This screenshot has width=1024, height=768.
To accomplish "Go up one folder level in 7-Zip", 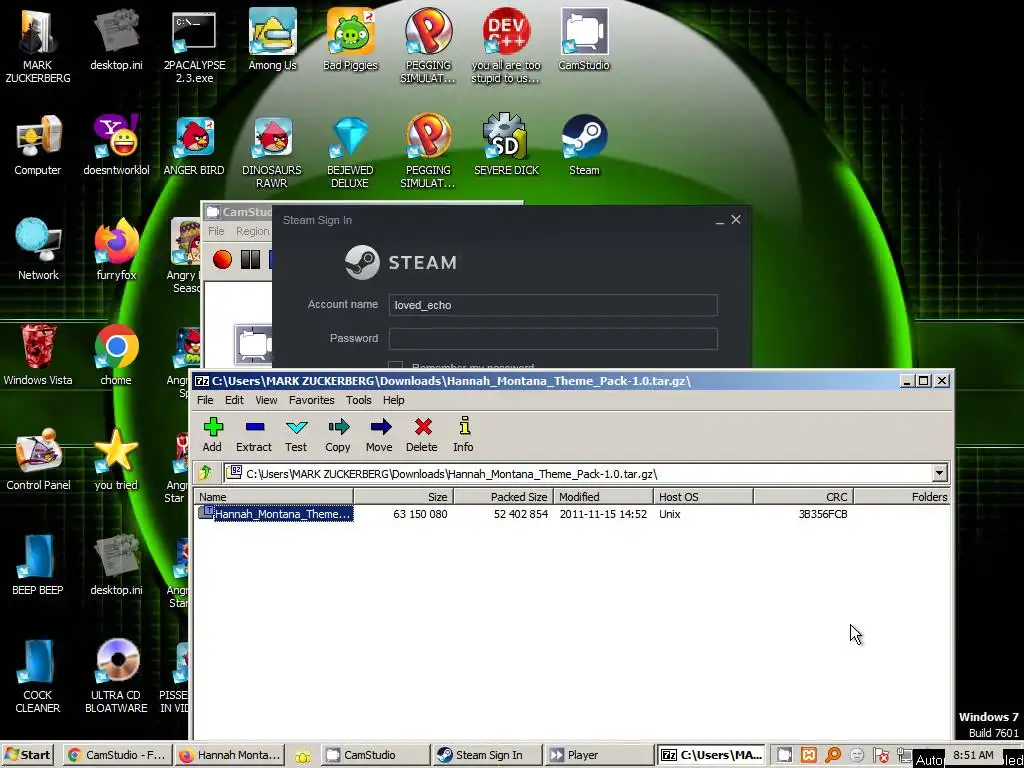I will [205, 473].
